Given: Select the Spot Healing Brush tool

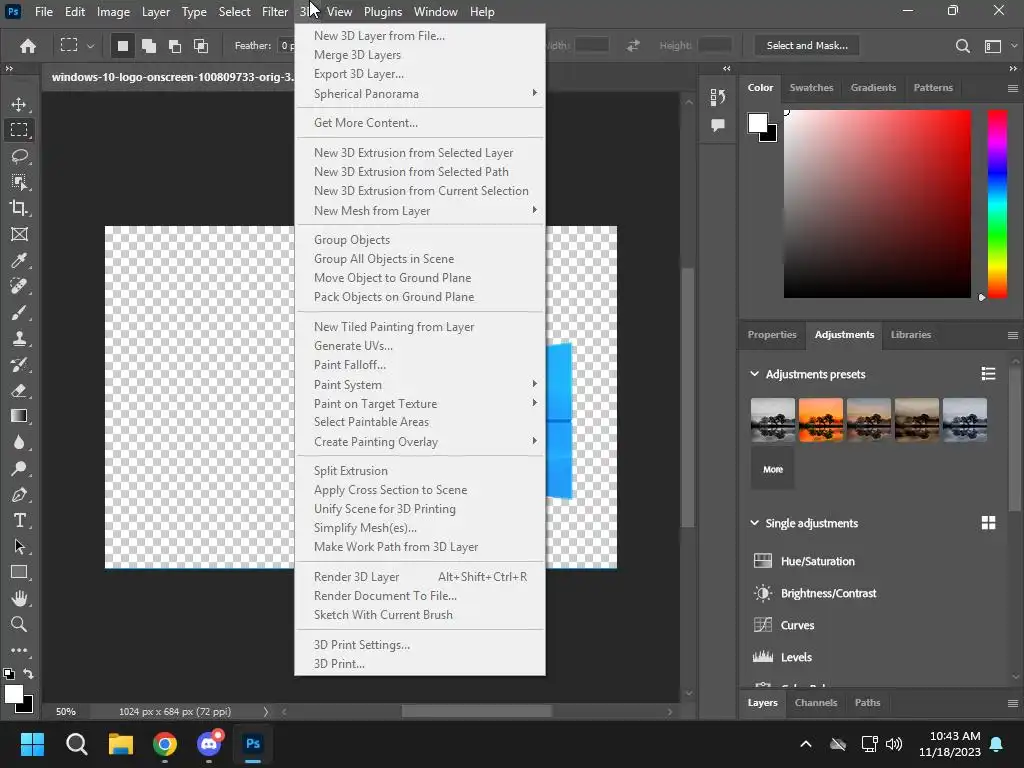Looking at the screenshot, I should [19, 287].
